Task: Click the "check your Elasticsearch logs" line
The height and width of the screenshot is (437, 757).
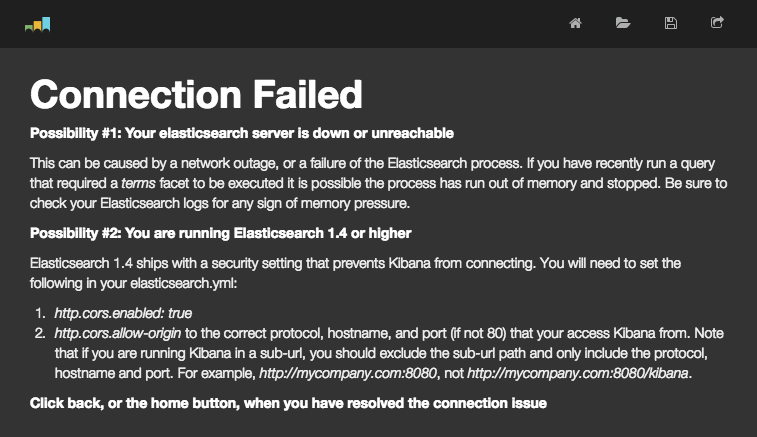Action: (x=200, y=203)
